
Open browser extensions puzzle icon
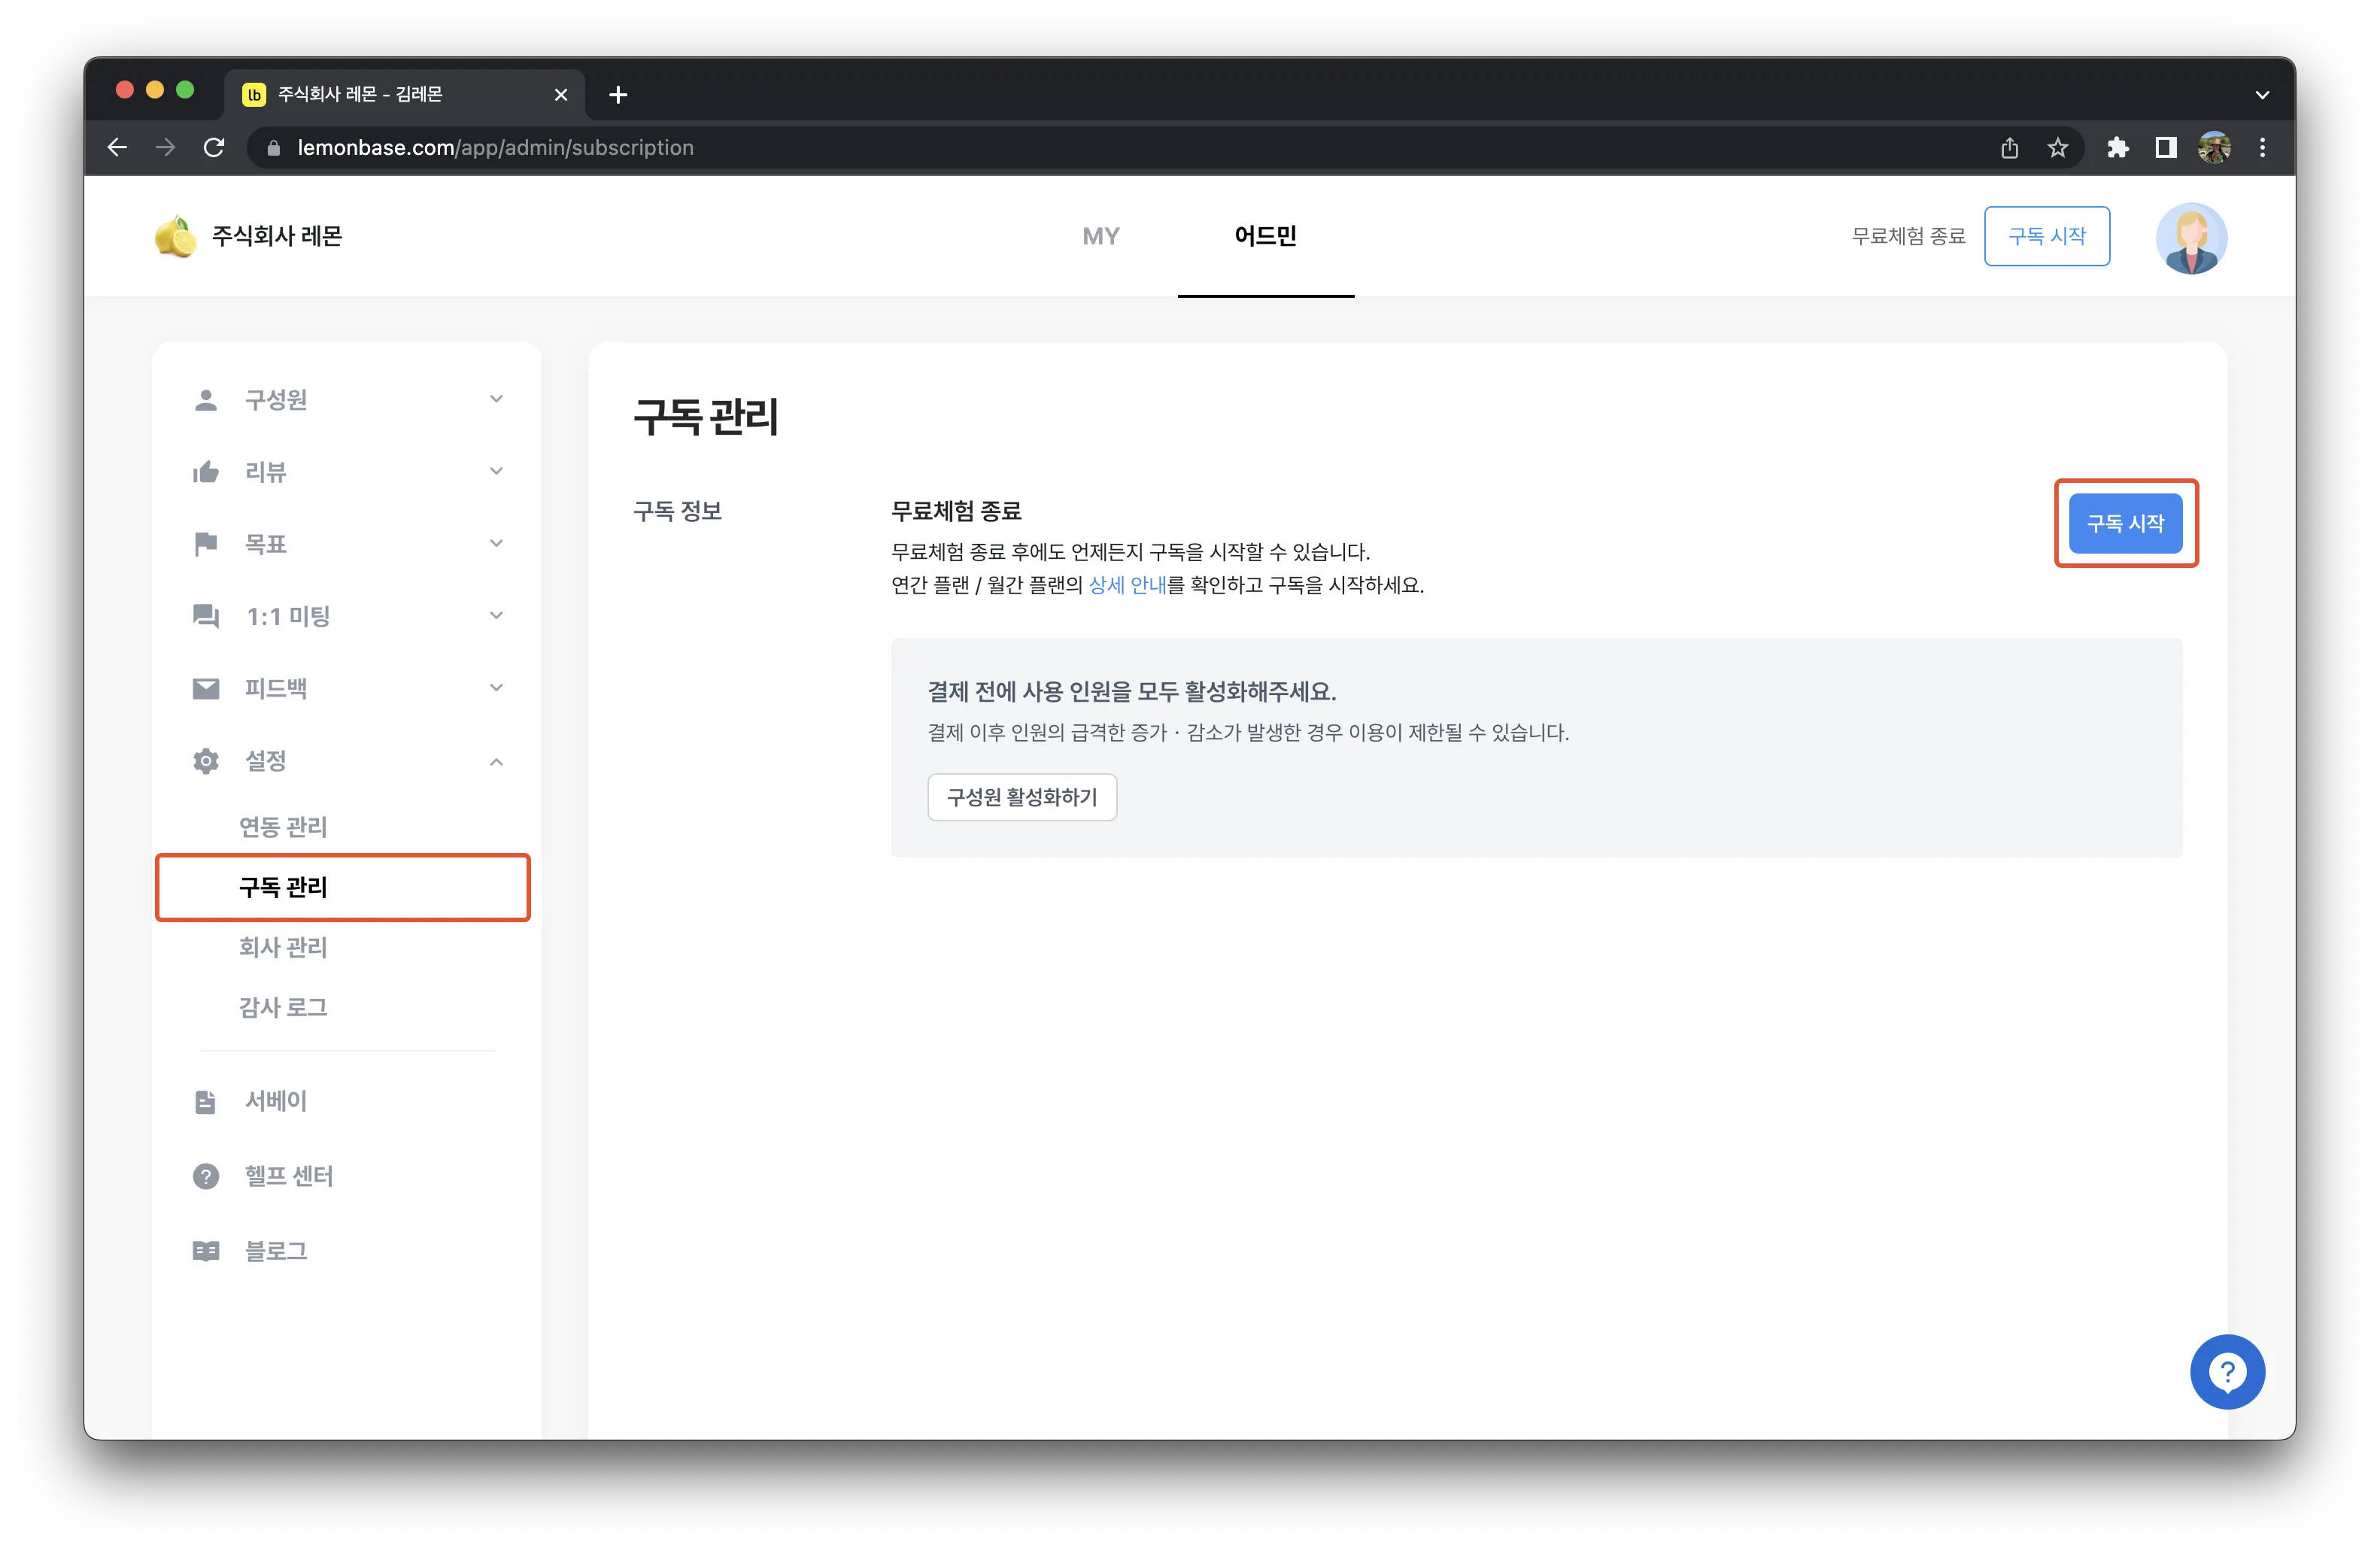click(x=2118, y=148)
